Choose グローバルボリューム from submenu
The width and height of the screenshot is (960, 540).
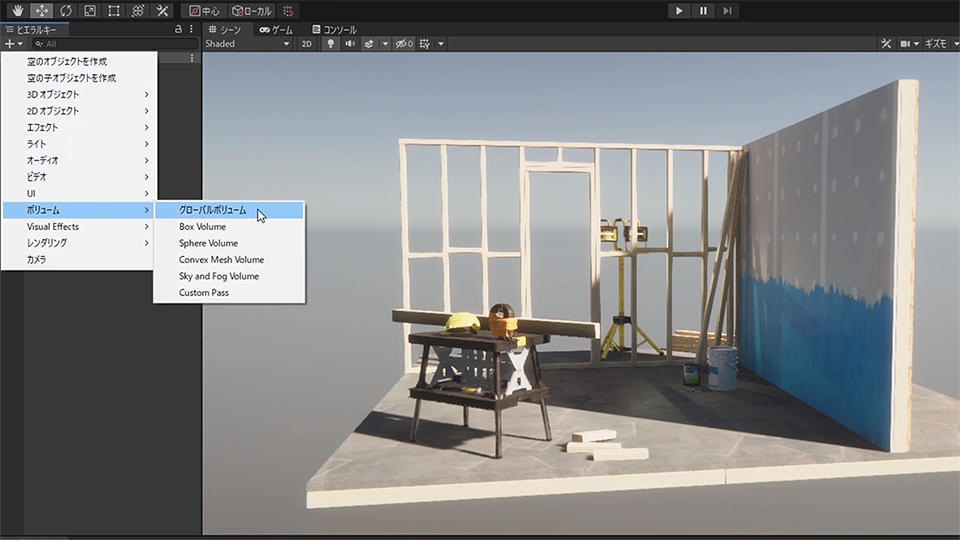[212, 210]
